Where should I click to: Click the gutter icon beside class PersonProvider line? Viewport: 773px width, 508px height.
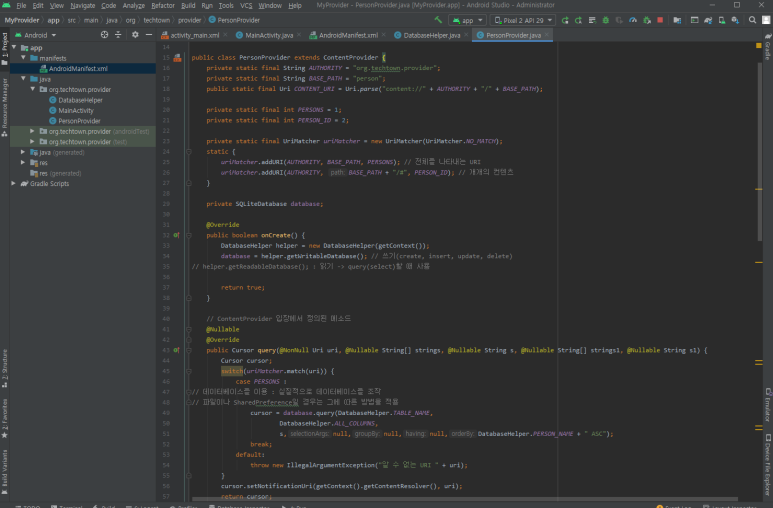tap(177, 58)
